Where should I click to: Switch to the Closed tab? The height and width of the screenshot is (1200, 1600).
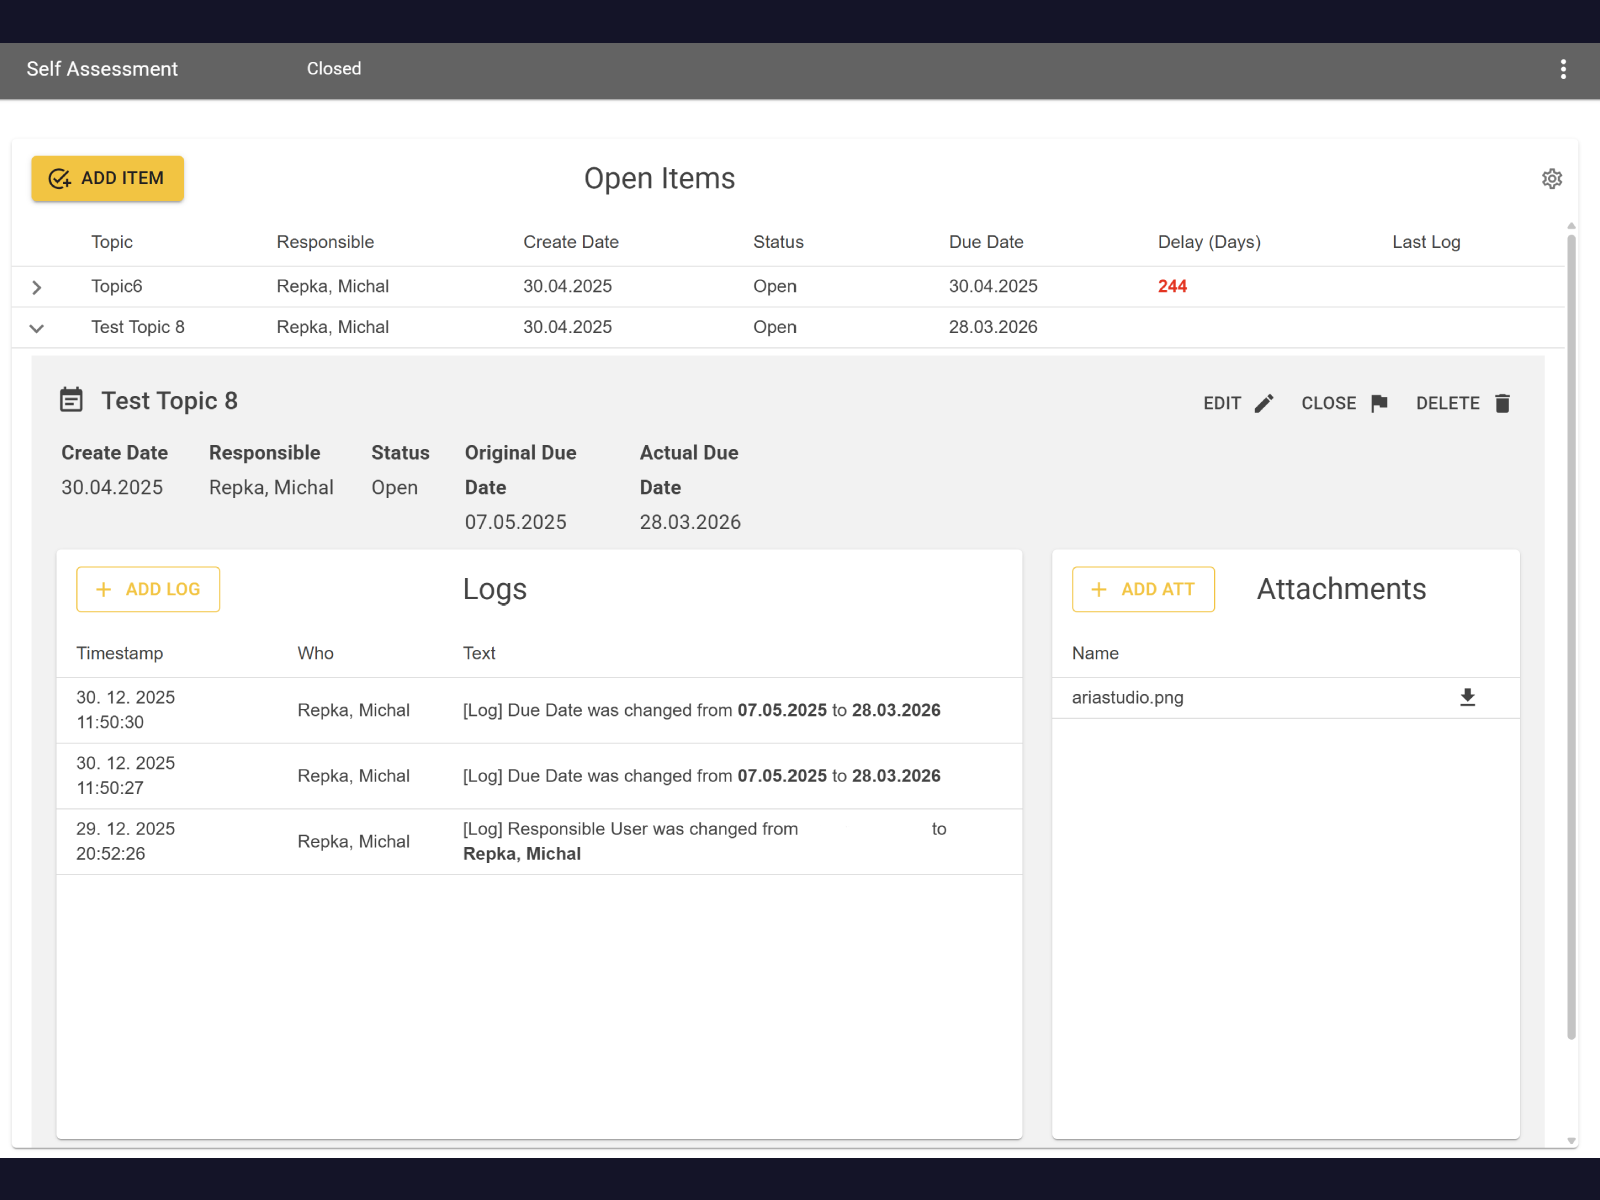334,68
